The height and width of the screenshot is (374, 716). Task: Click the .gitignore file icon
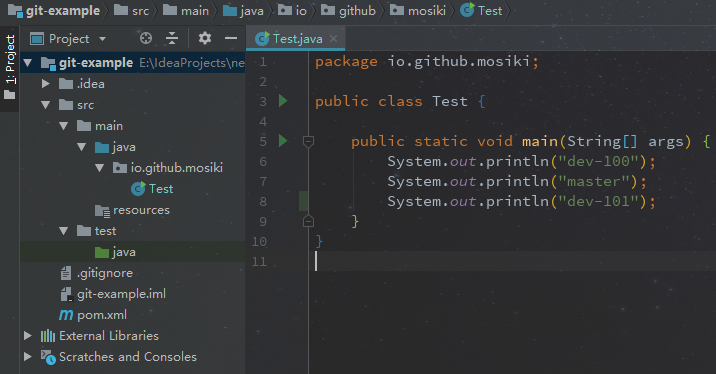click(x=66, y=273)
